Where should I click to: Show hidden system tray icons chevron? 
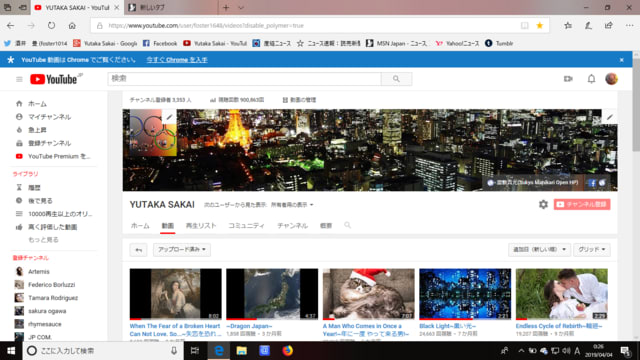tap(521, 351)
